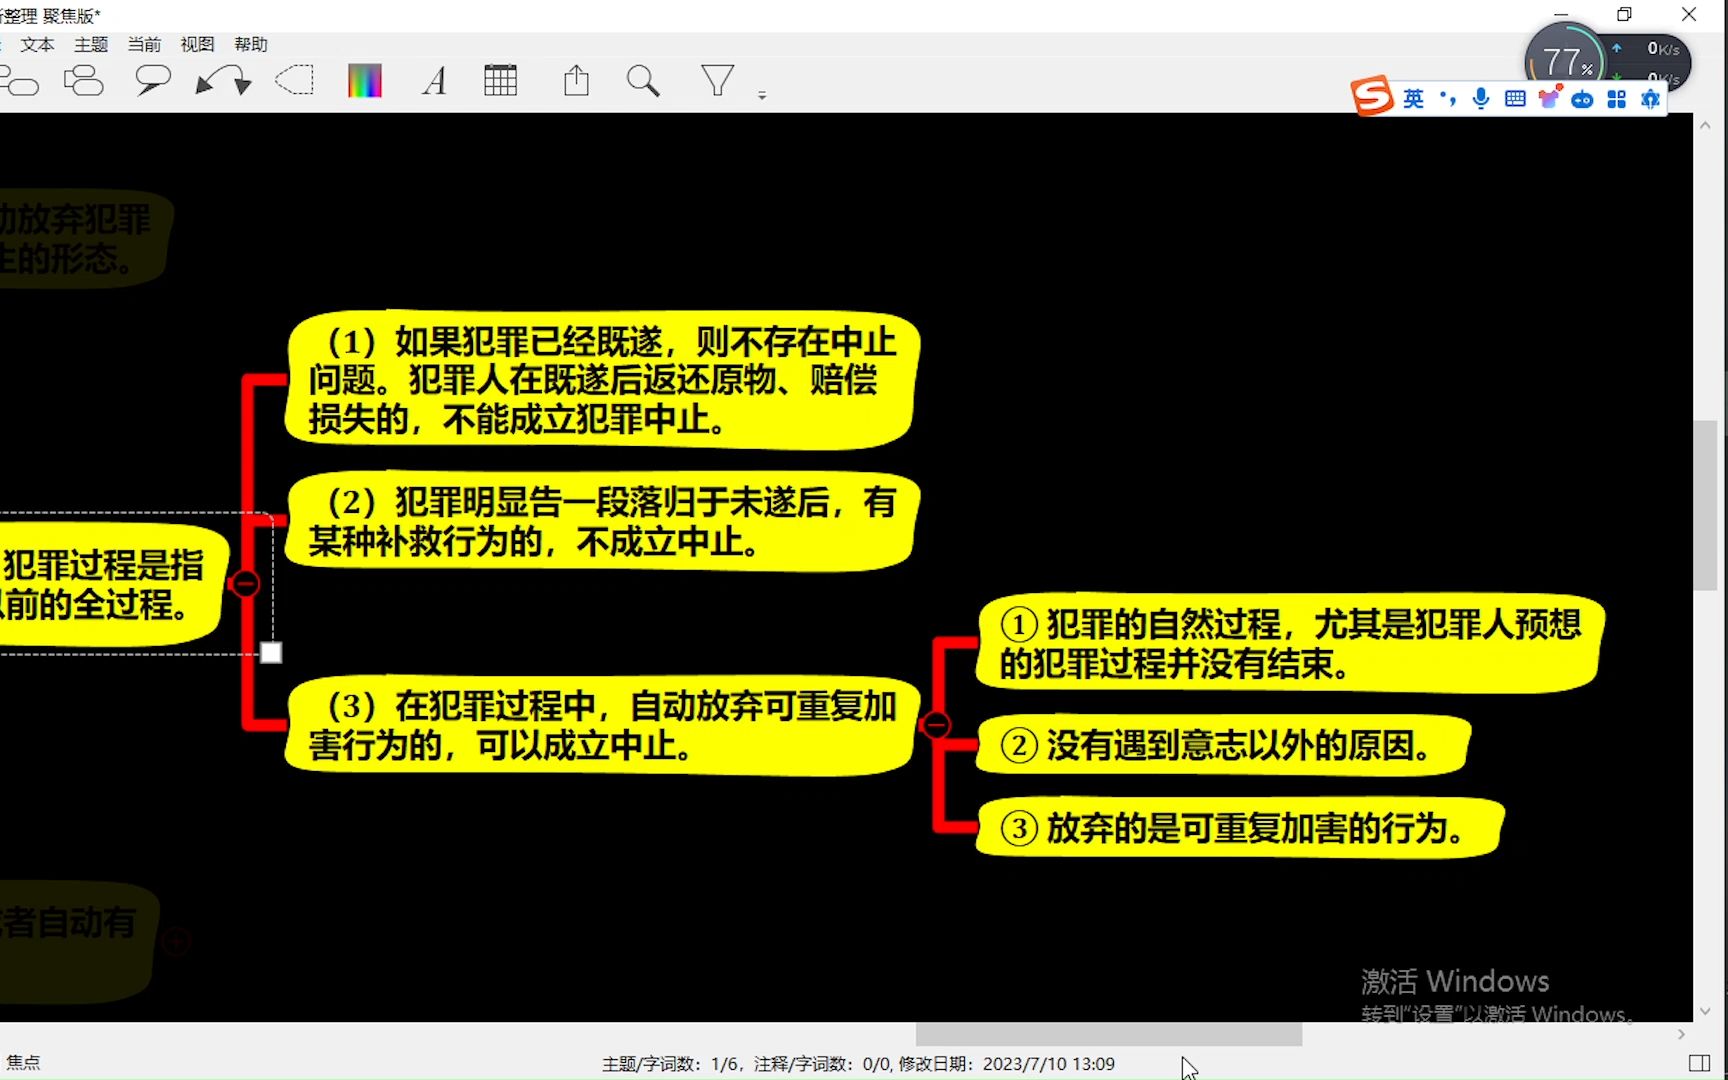Image resolution: width=1728 pixels, height=1080 pixels.
Task: Restore down the application window
Action: (1624, 14)
